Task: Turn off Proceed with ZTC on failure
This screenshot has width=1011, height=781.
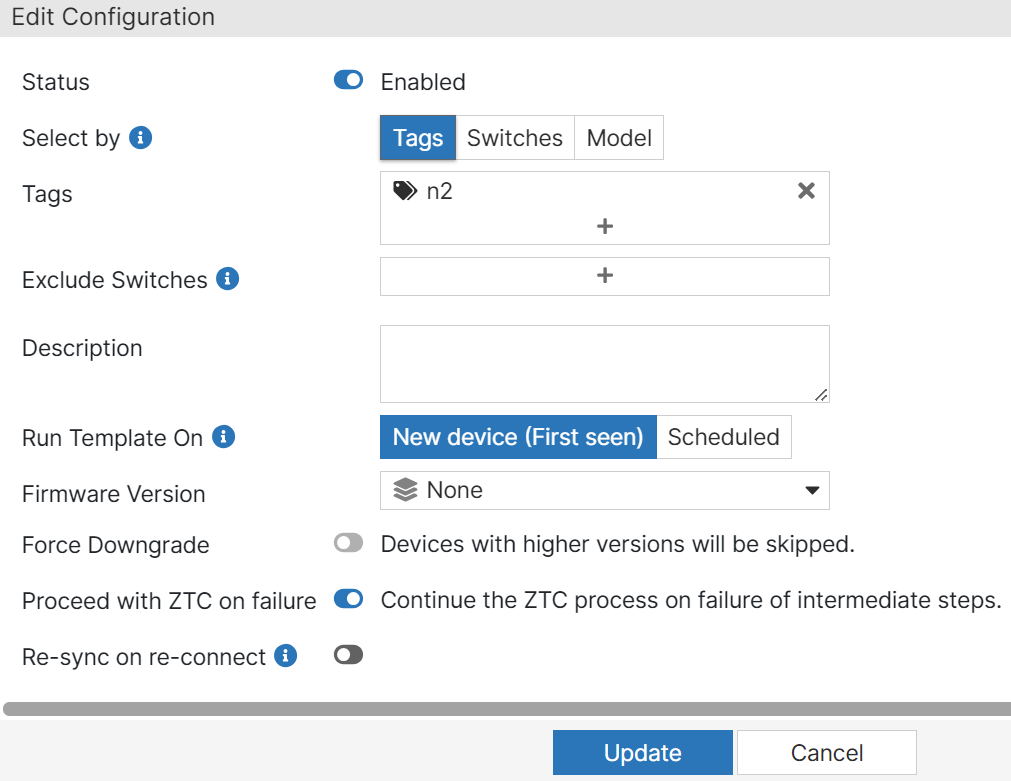Action: click(x=348, y=600)
